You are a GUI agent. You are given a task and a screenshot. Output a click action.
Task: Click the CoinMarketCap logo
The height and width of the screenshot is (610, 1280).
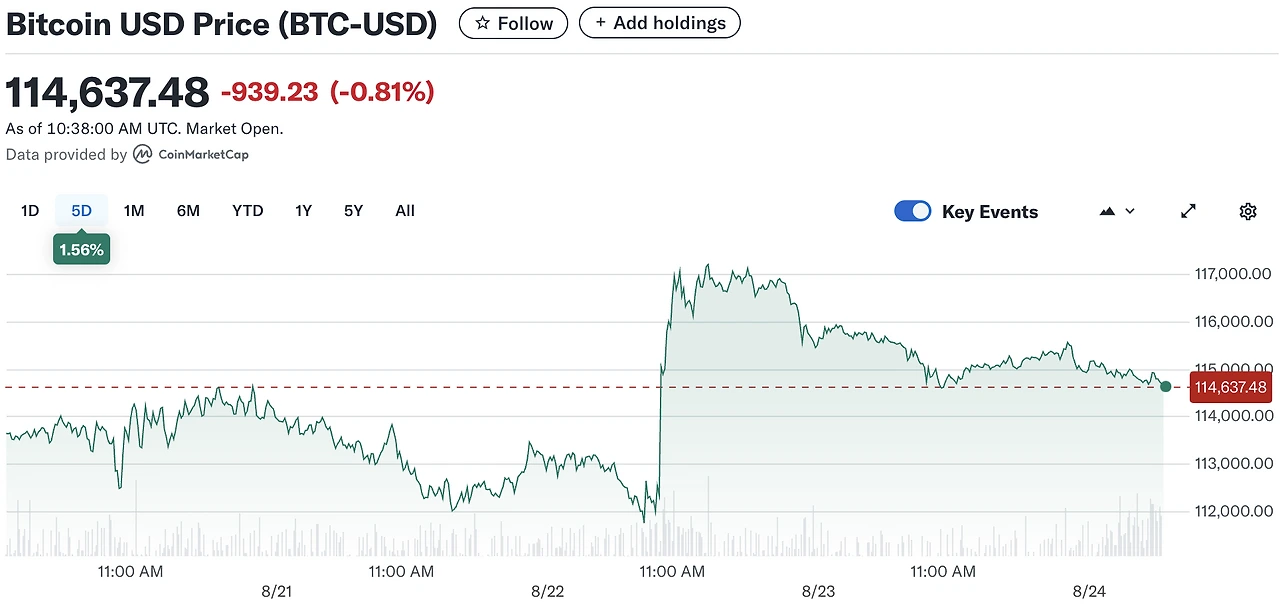(191, 154)
